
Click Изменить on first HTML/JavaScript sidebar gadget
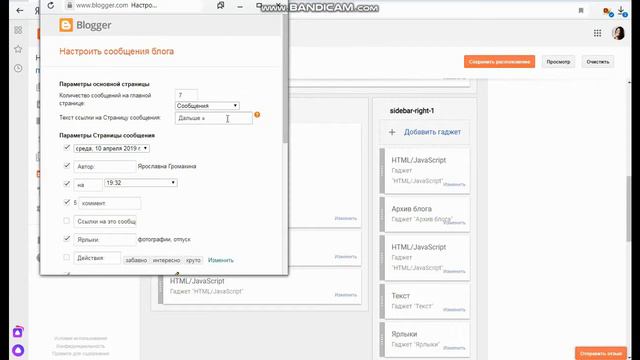(x=454, y=184)
